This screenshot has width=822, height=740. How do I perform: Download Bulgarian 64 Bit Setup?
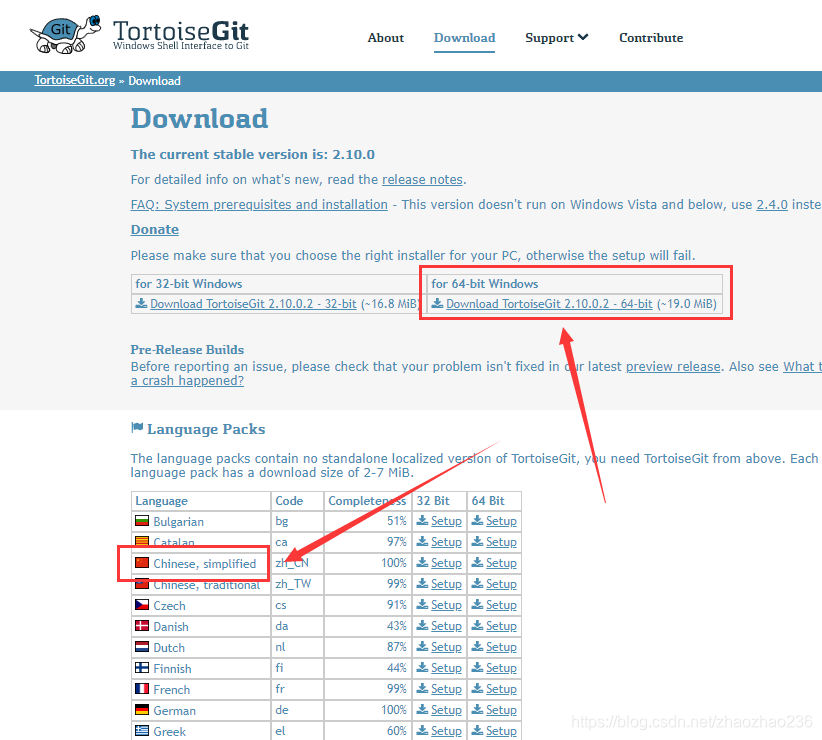point(501,521)
